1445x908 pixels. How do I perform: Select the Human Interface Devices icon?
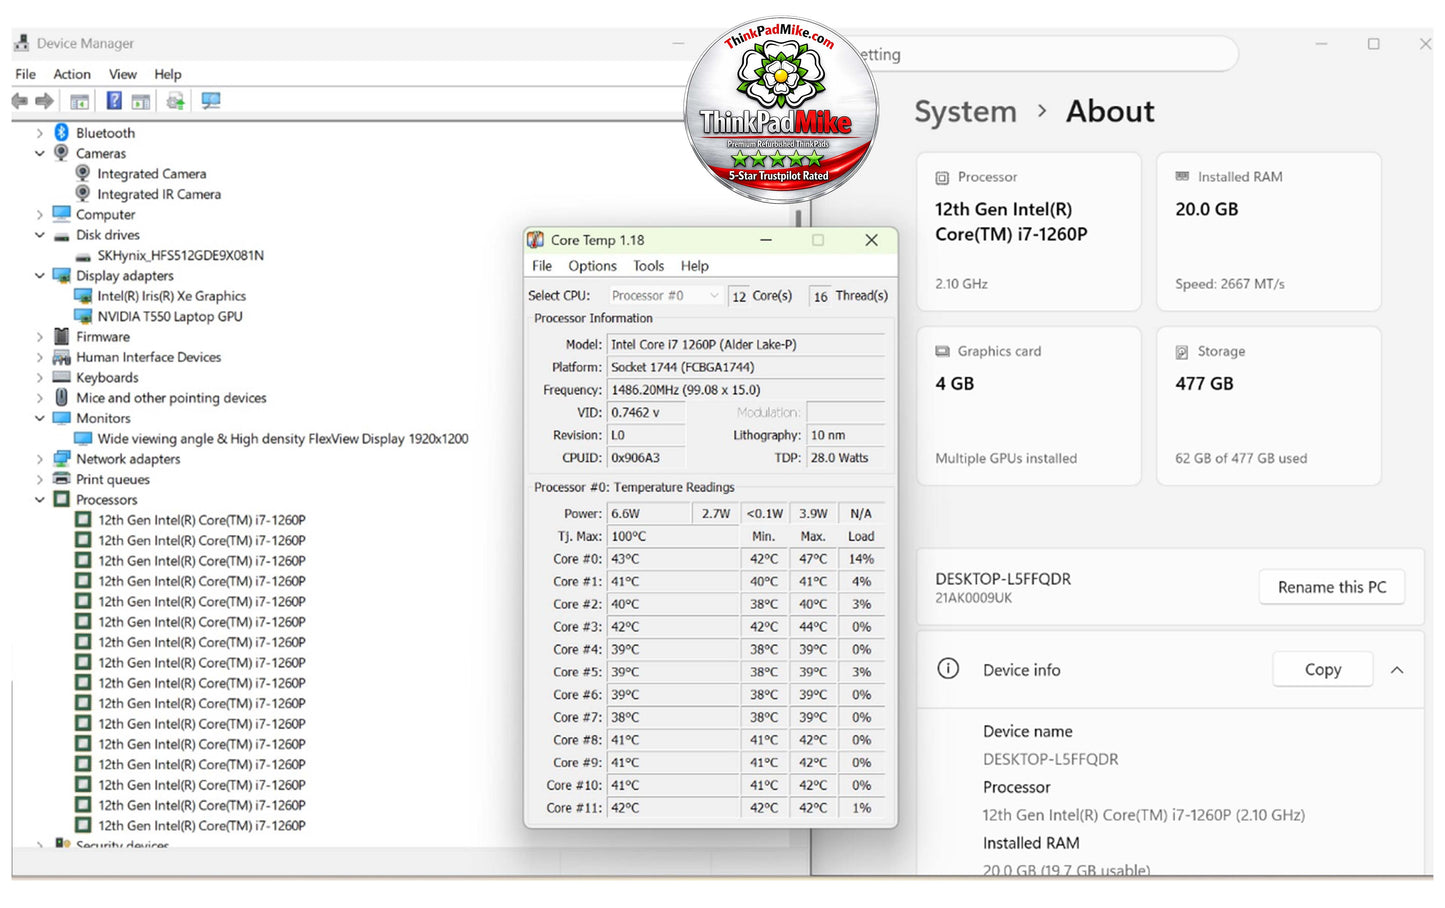pyautogui.click(x=61, y=357)
